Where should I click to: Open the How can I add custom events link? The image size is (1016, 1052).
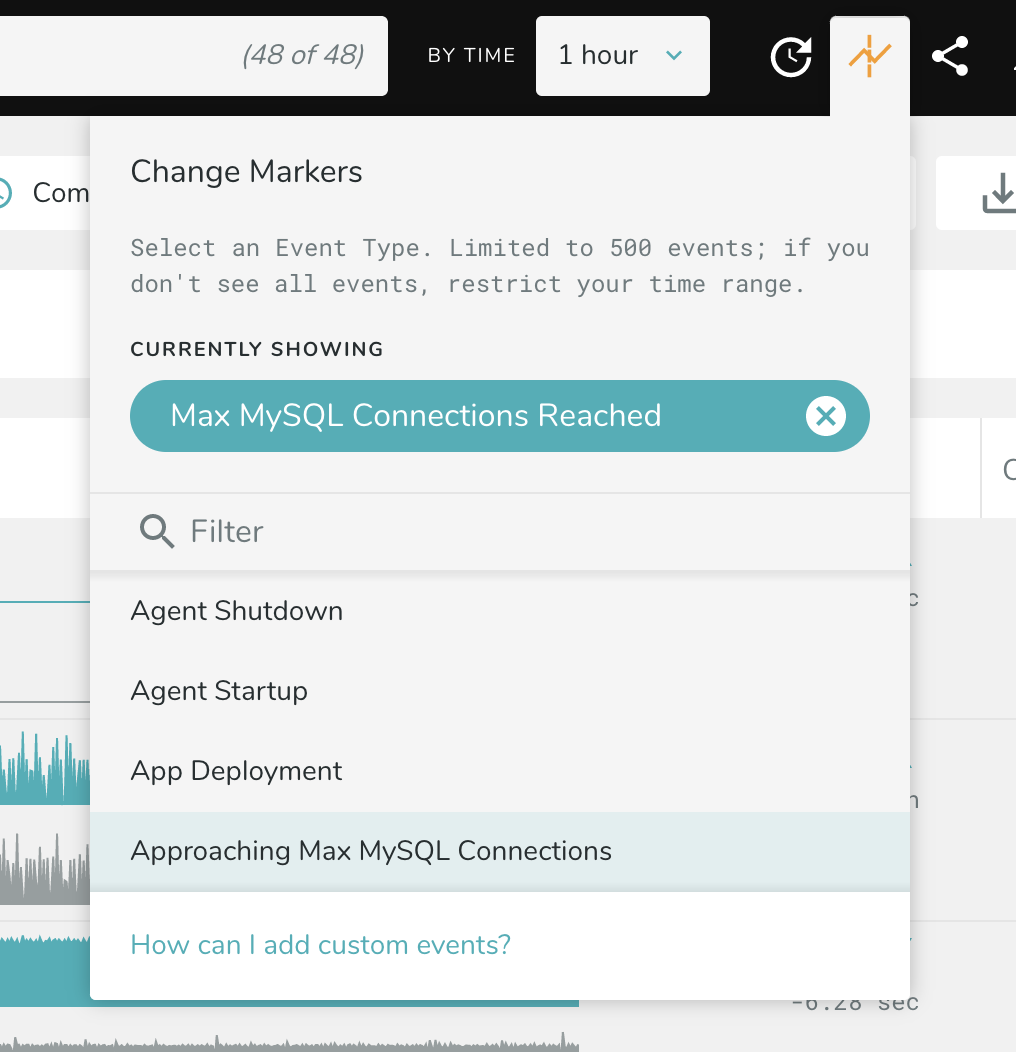[x=321, y=945]
